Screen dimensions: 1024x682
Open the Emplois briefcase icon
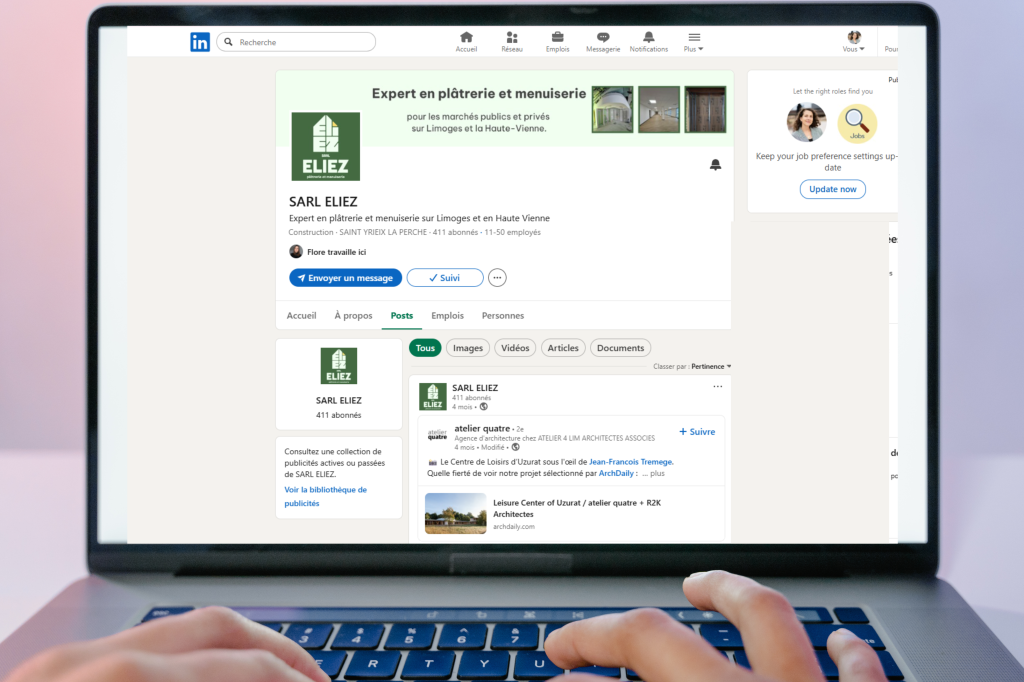[558, 42]
